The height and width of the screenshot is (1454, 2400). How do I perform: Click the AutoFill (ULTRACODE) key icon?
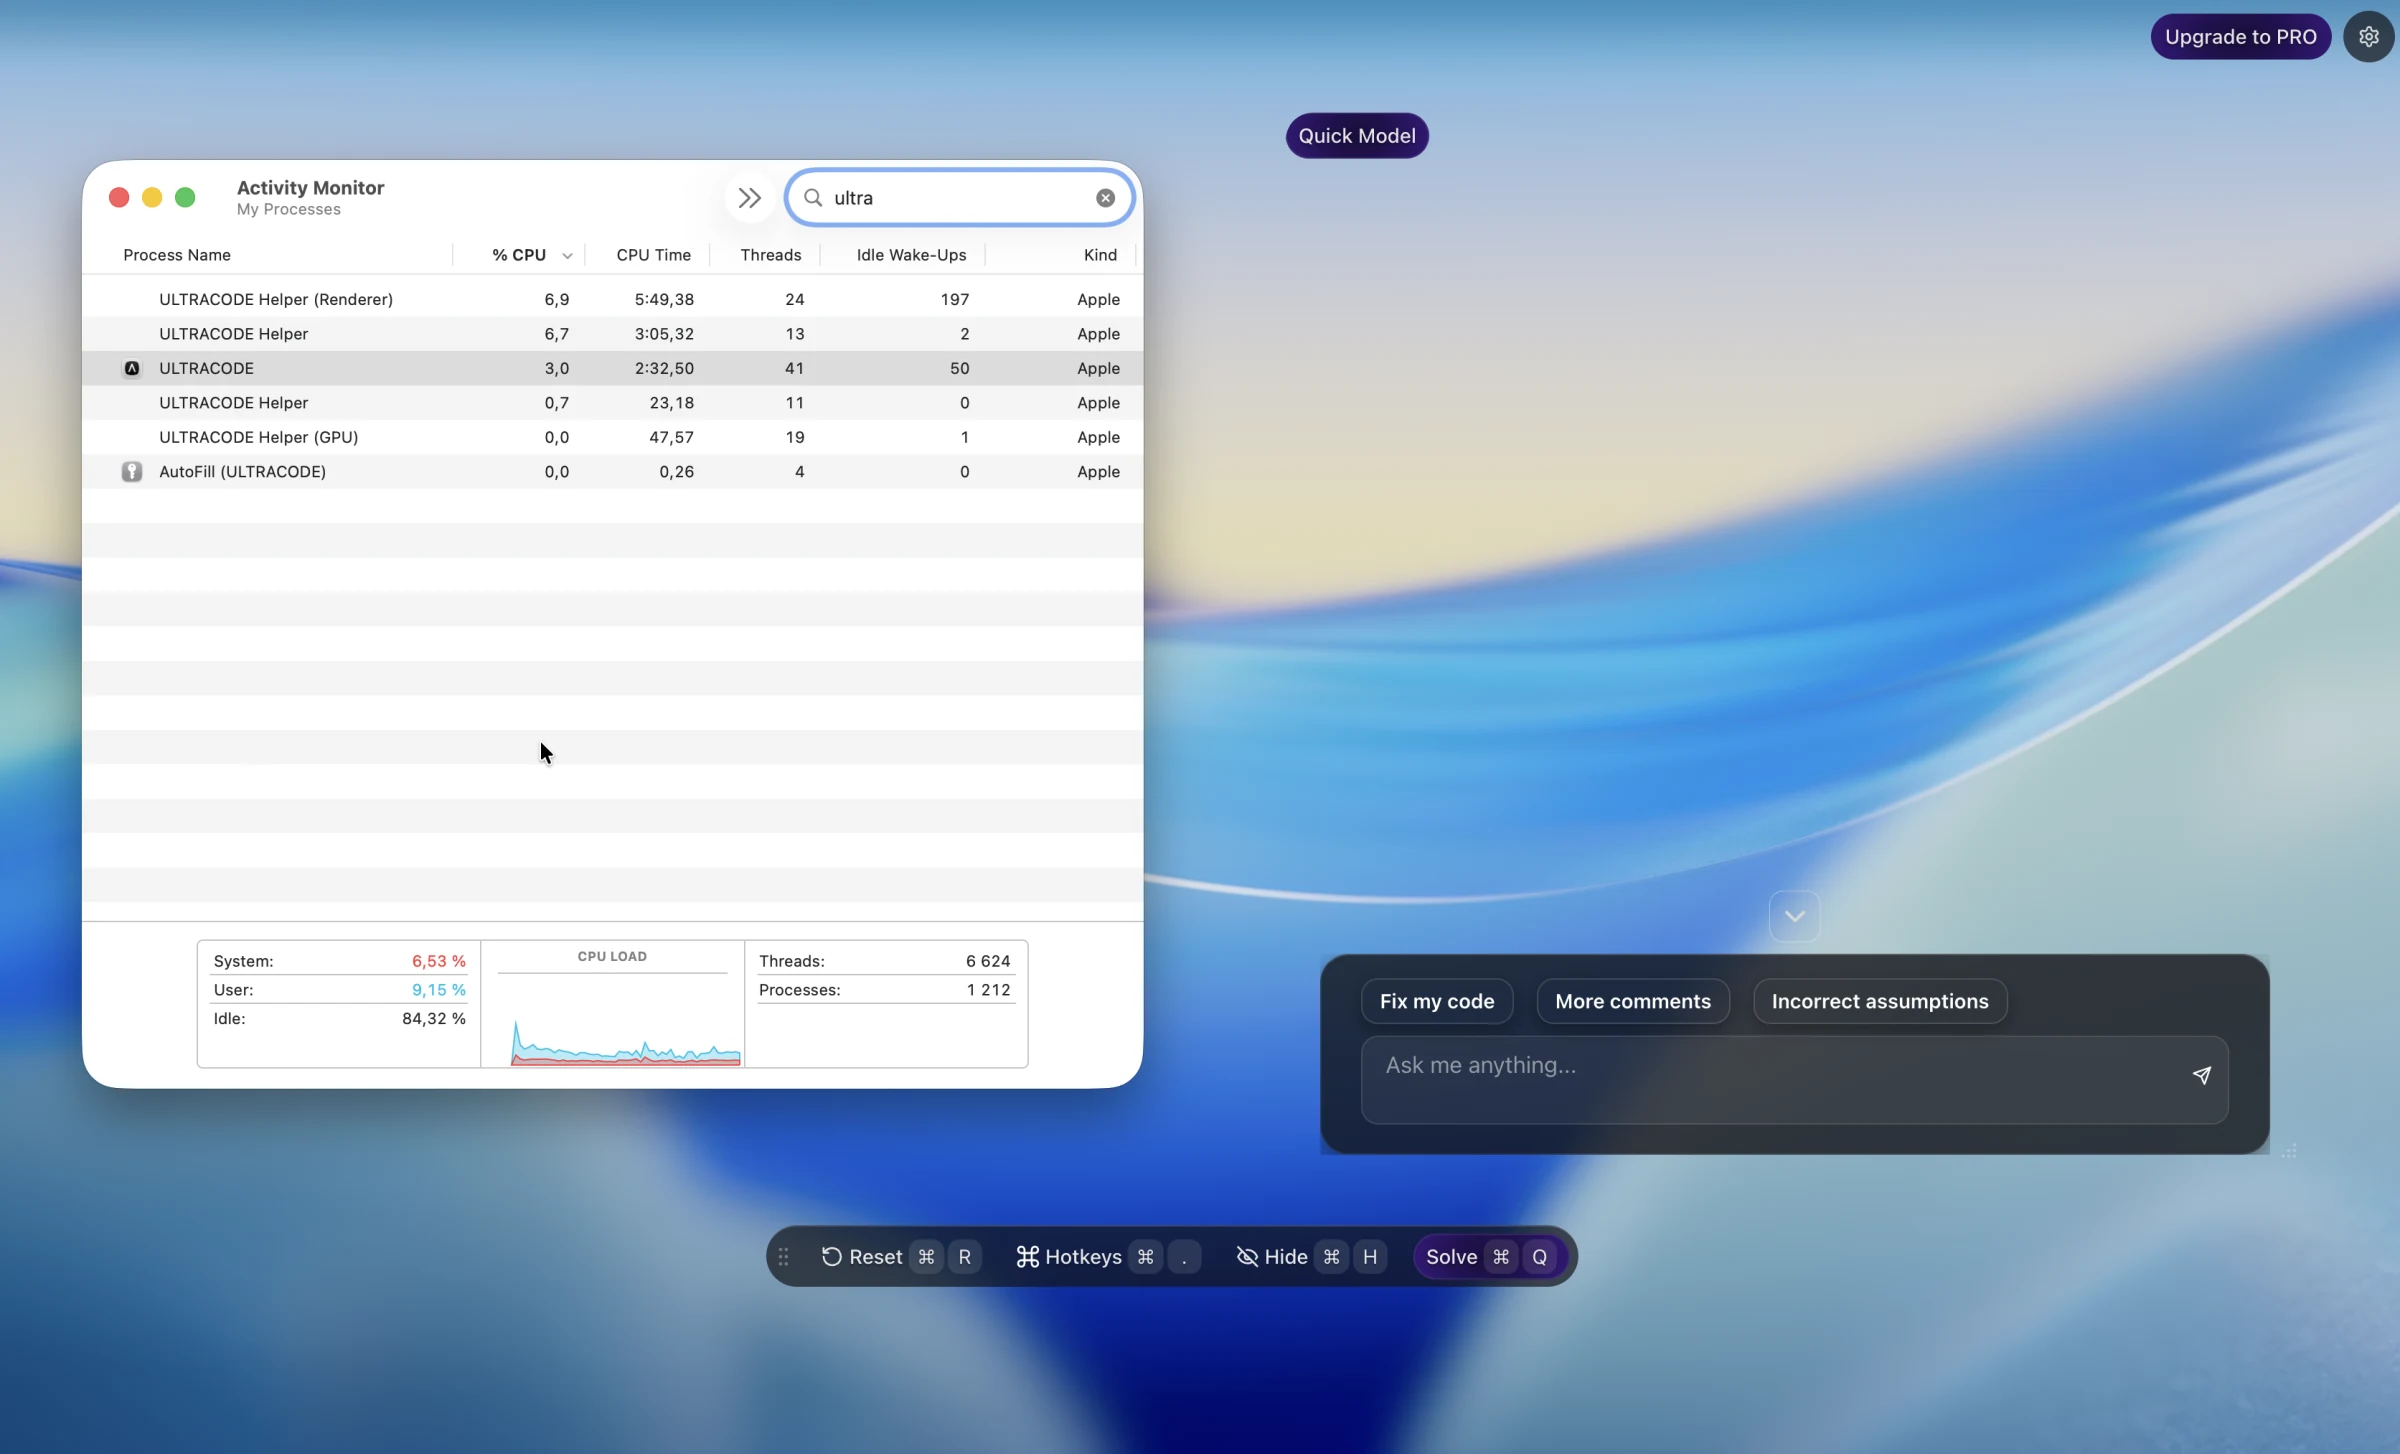[131, 472]
